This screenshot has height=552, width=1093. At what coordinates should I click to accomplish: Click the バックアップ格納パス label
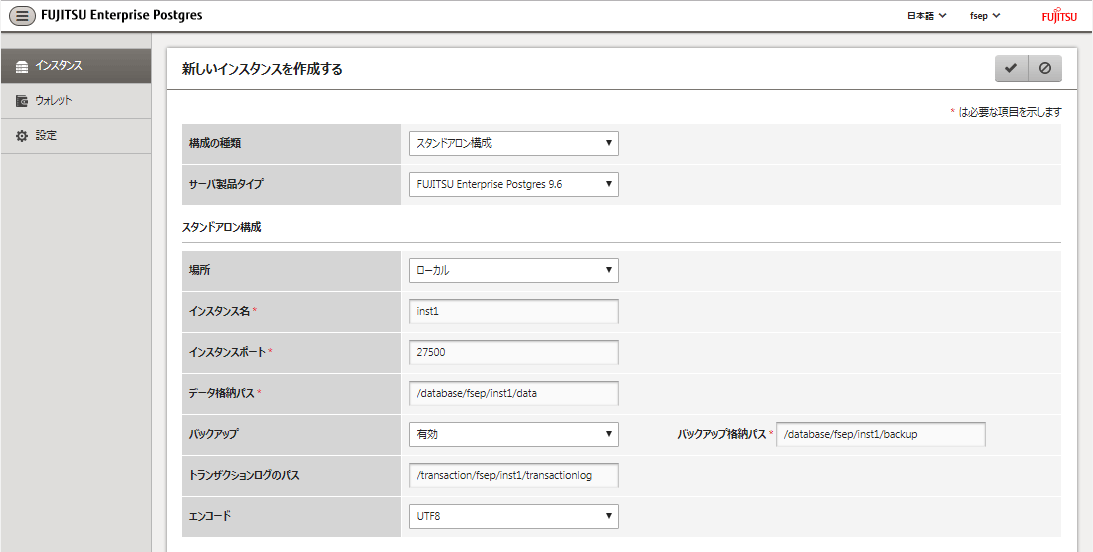(721, 434)
